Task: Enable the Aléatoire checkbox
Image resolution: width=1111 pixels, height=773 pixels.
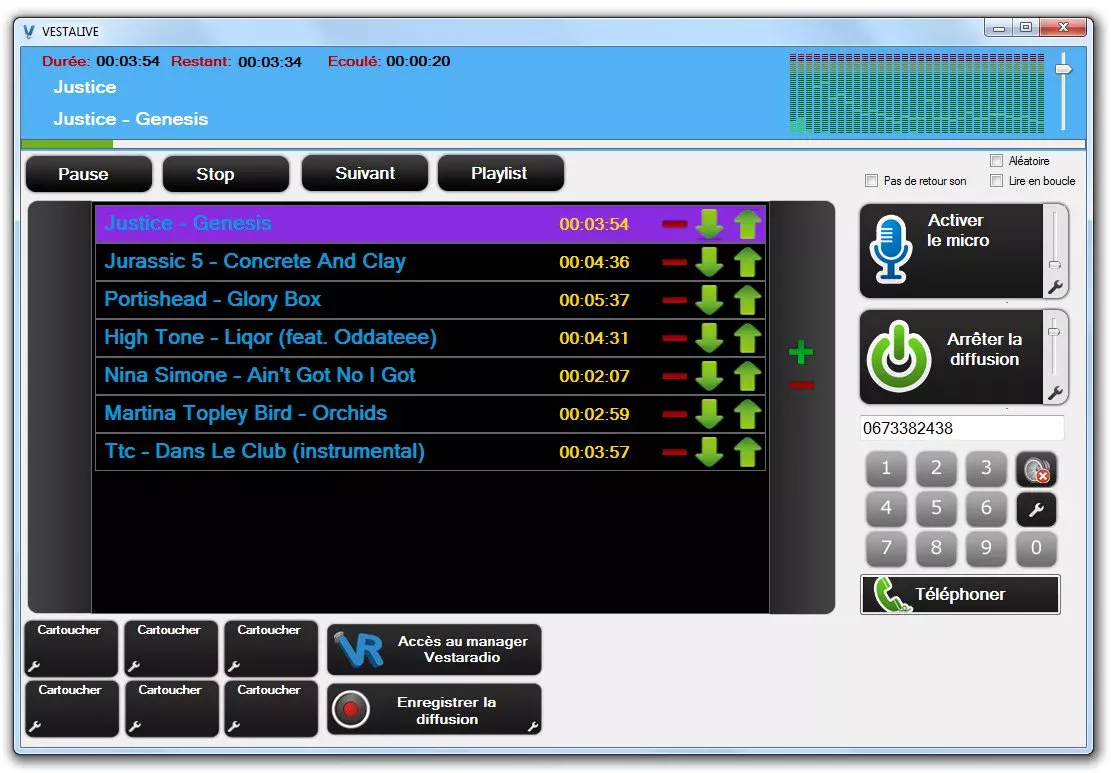Action: point(996,161)
